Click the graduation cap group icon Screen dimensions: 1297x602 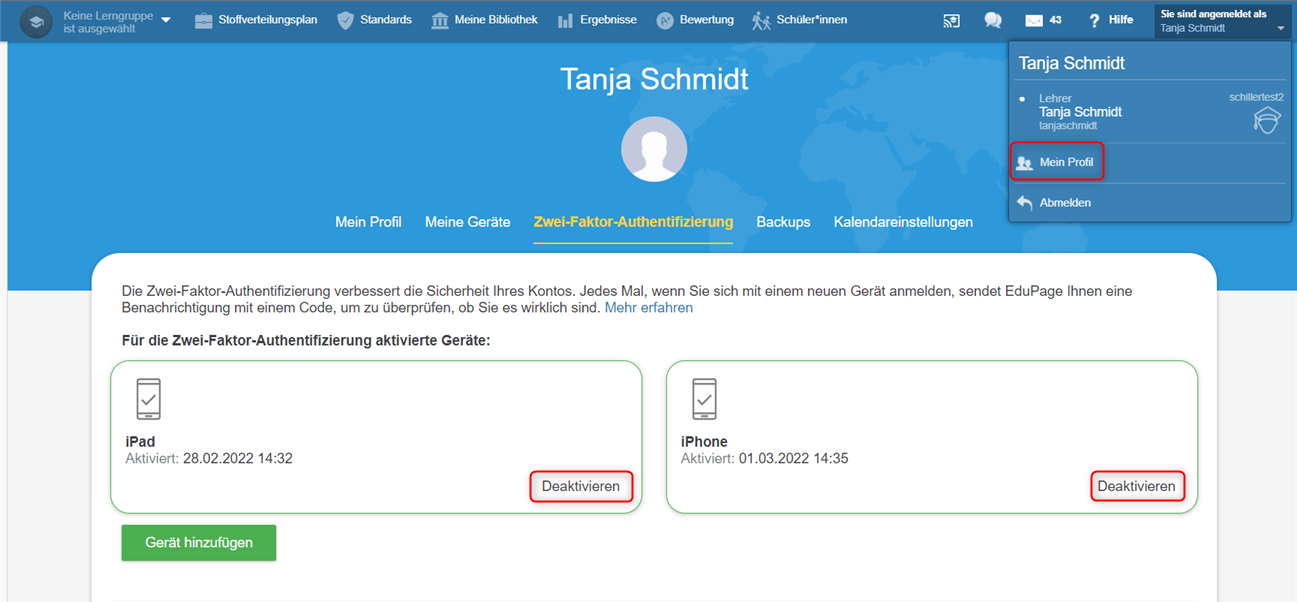click(37, 21)
